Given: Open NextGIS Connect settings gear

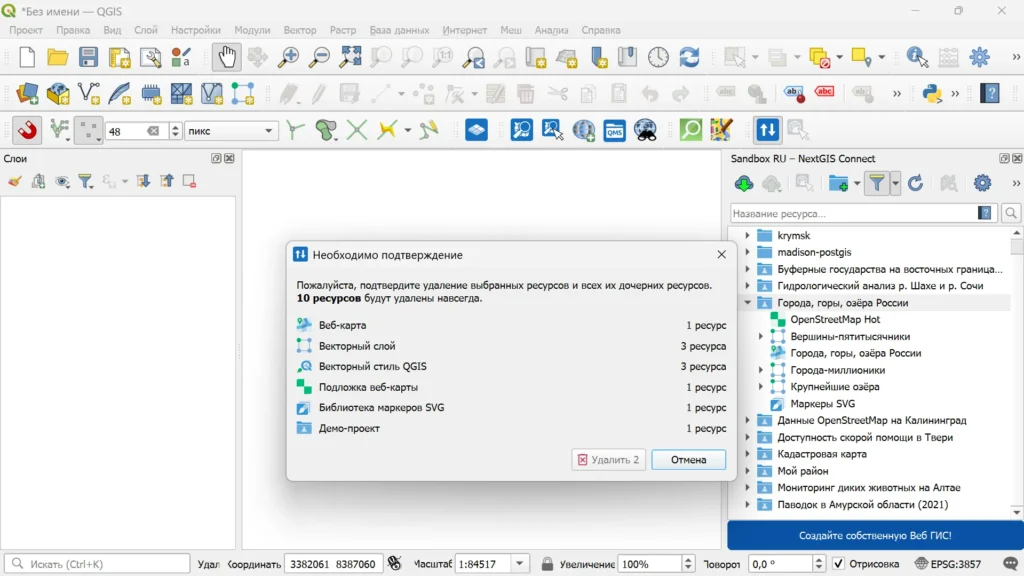Looking at the screenshot, I should pyautogui.click(x=982, y=184).
